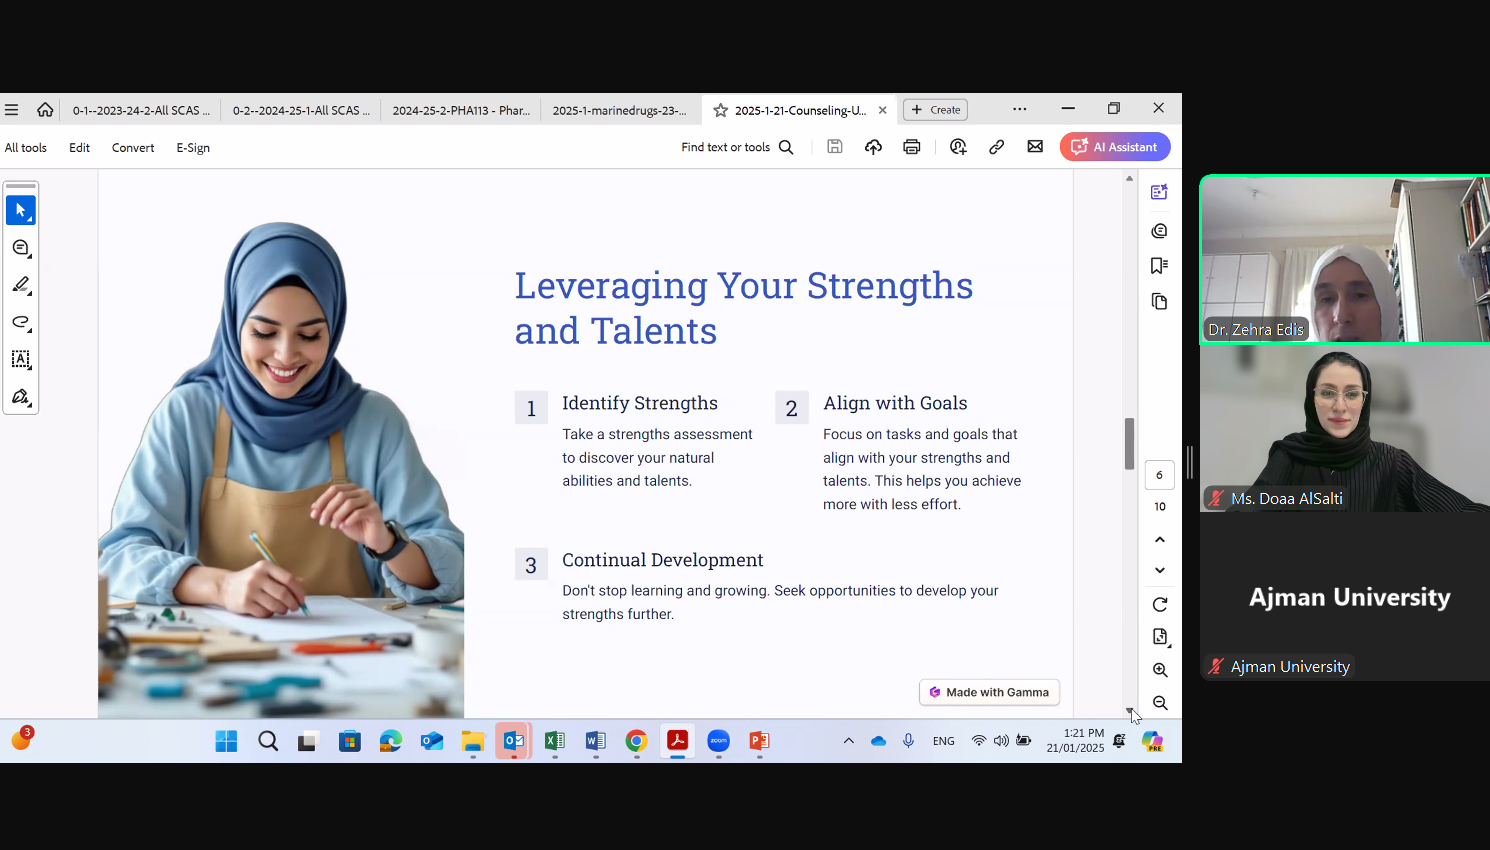Go to the next page chevron
1490x850 pixels.
(x=1159, y=570)
